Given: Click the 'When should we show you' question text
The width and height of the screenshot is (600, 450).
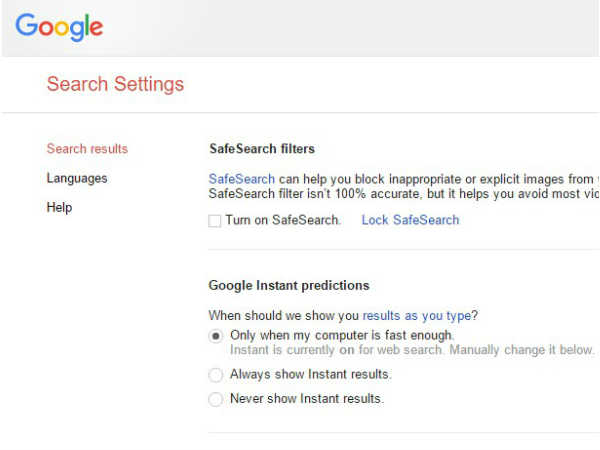Looking at the screenshot, I should coord(284,315).
